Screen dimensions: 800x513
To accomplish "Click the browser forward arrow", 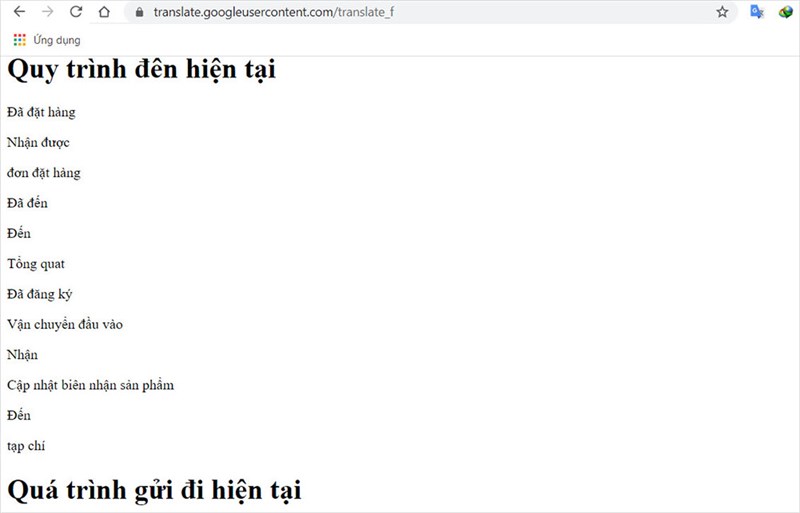I will pos(47,12).
